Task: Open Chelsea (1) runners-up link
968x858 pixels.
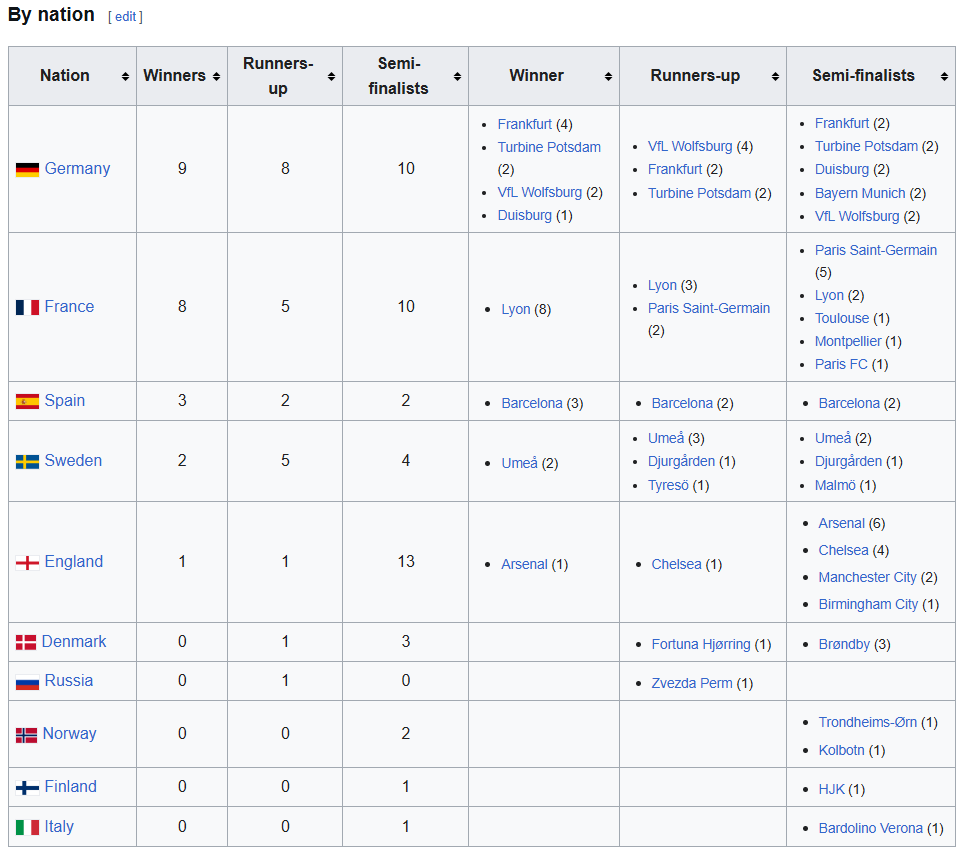Action: click(x=677, y=565)
